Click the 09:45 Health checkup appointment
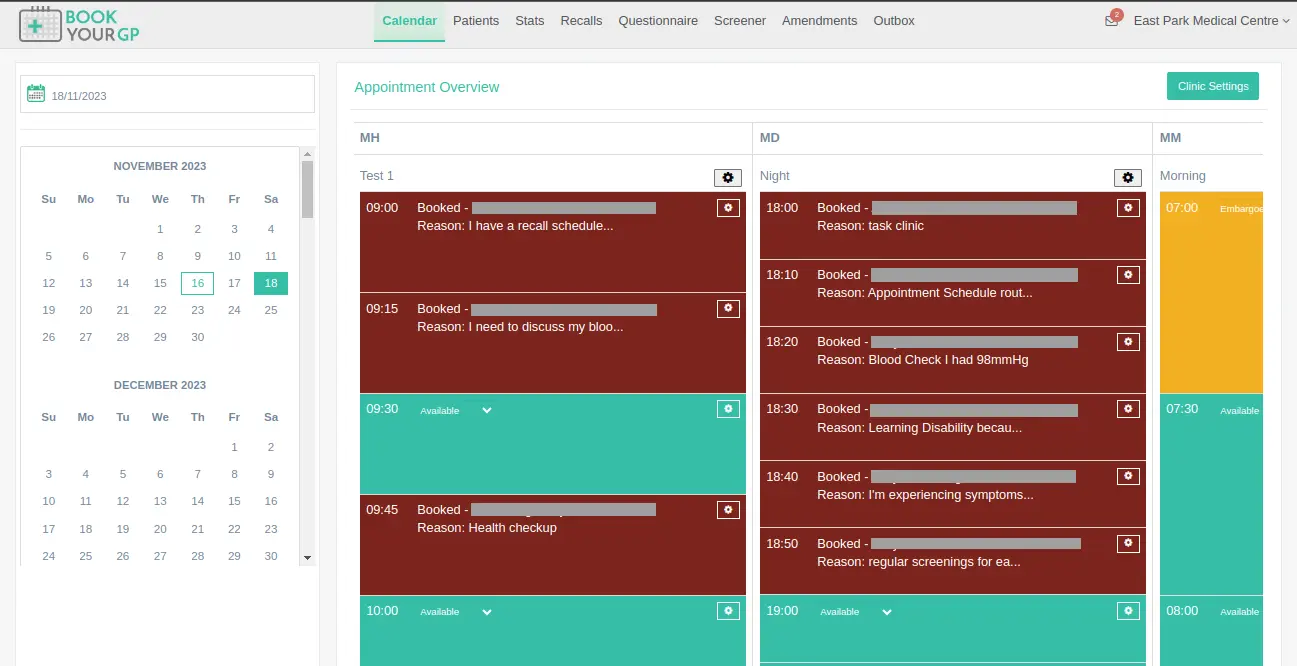Image resolution: width=1297 pixels, height=666 pixels. pyautogui.click(x=553, y=544)
